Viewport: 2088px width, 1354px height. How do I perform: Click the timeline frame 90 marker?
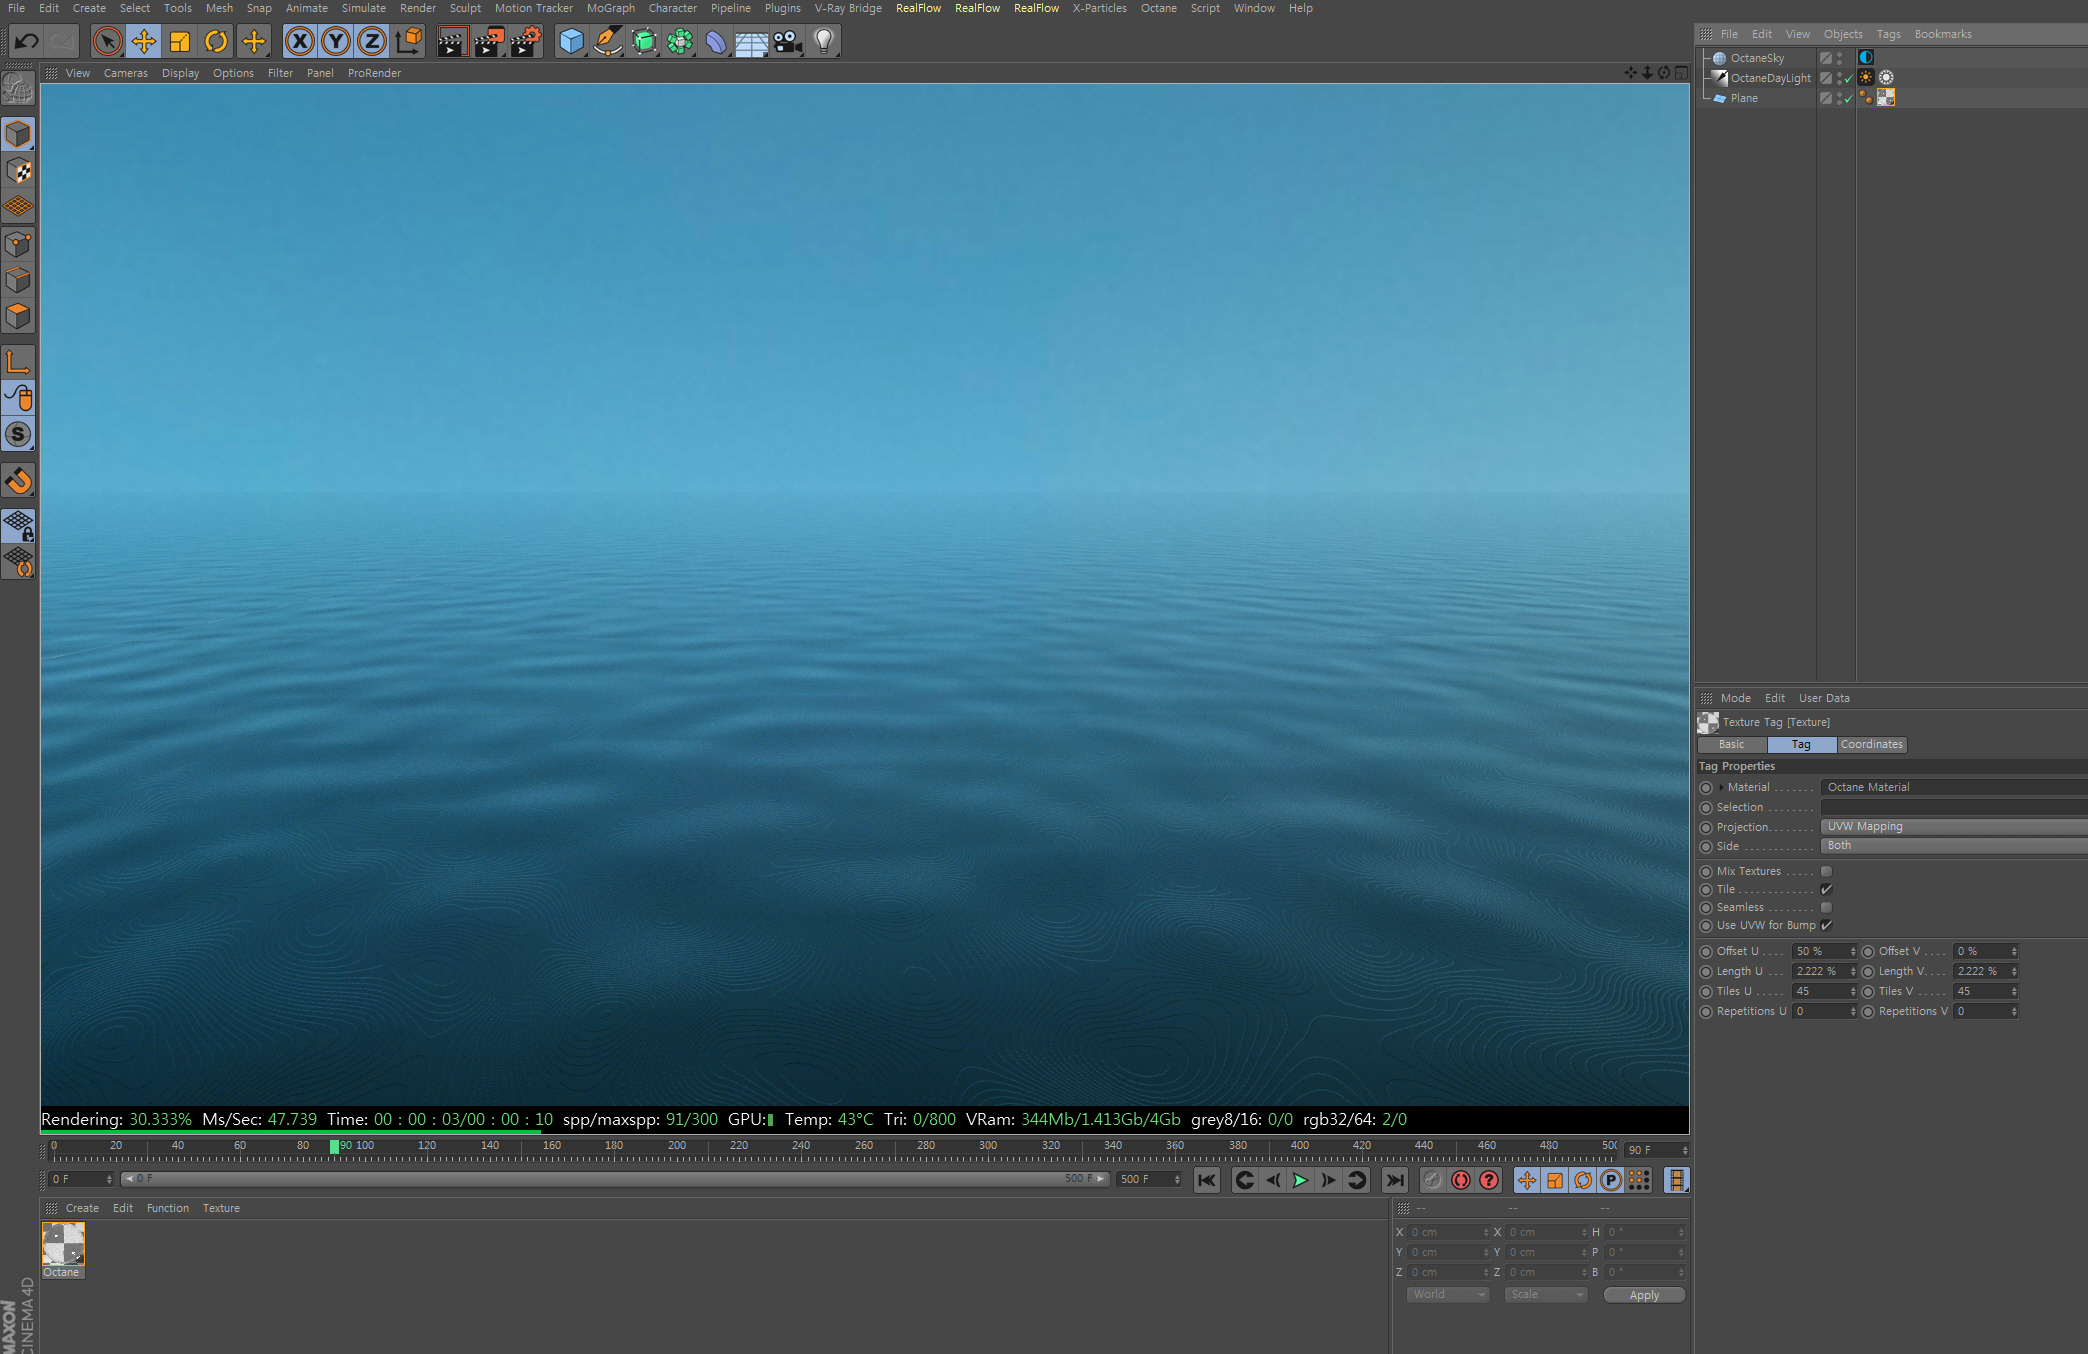pyautogui.click(x=335, y=1146)
